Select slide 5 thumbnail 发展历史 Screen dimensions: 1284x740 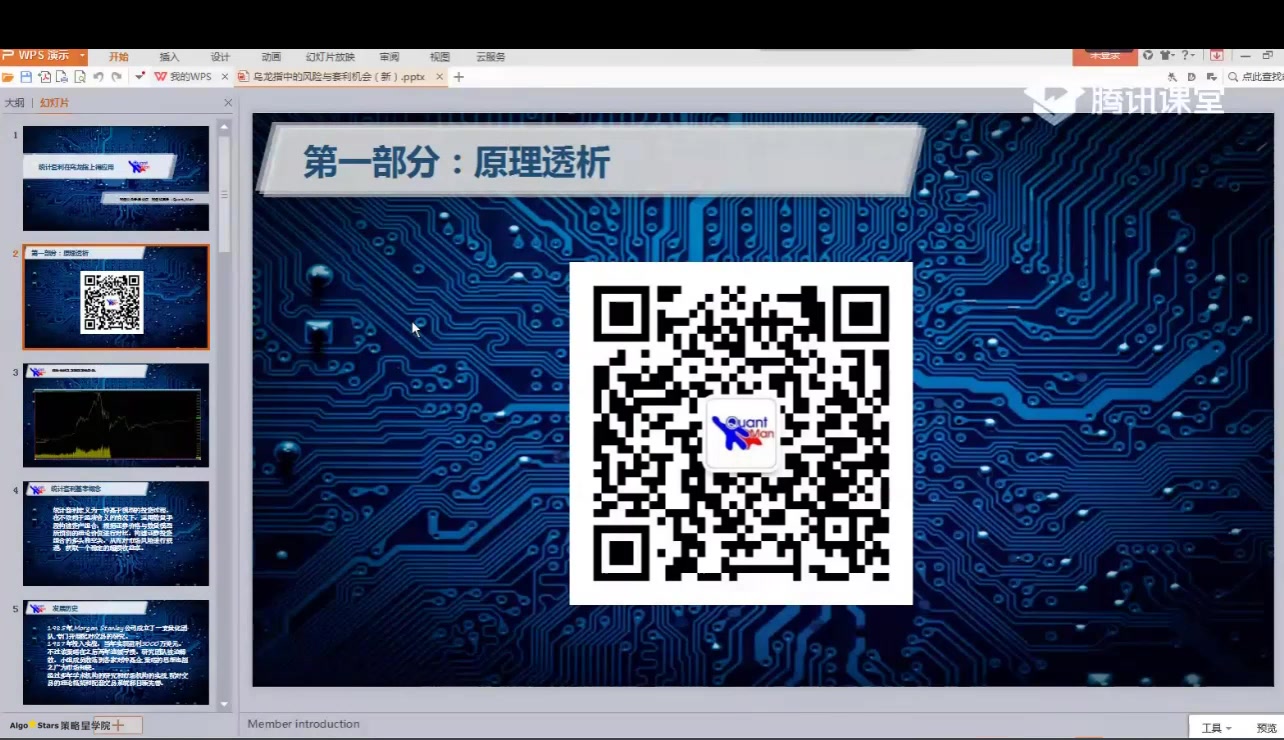[x=116, y=652]
